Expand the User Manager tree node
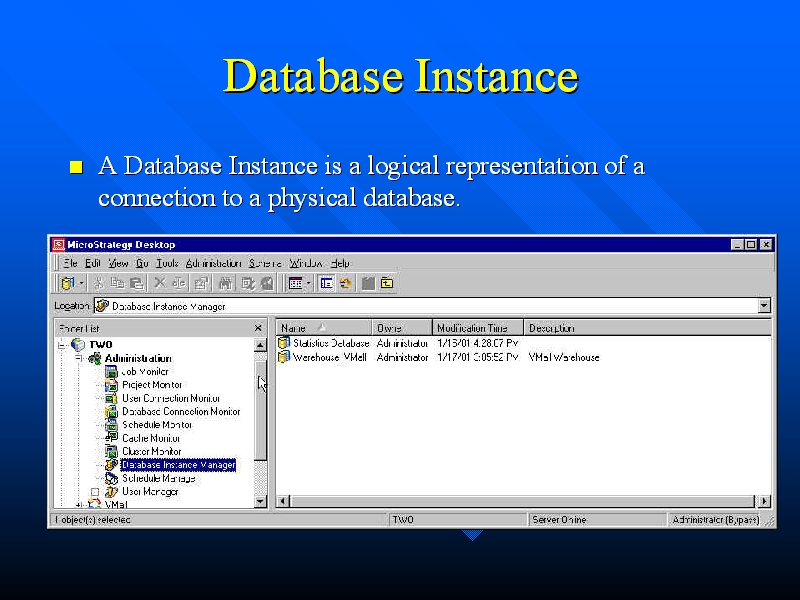 pyautogui.click(x=96, y=492)
